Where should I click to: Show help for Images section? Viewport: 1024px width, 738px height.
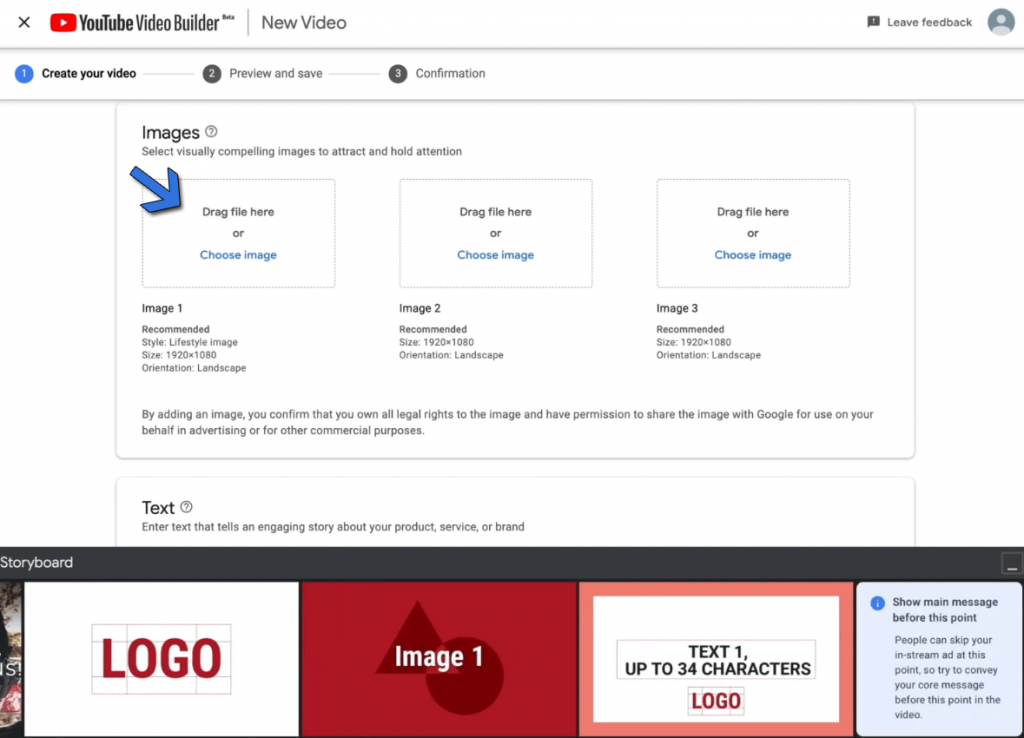(211, 131)
